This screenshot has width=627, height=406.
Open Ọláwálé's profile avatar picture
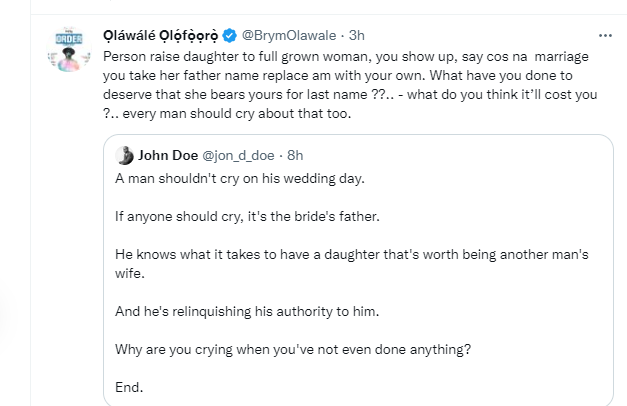point(67,49)
